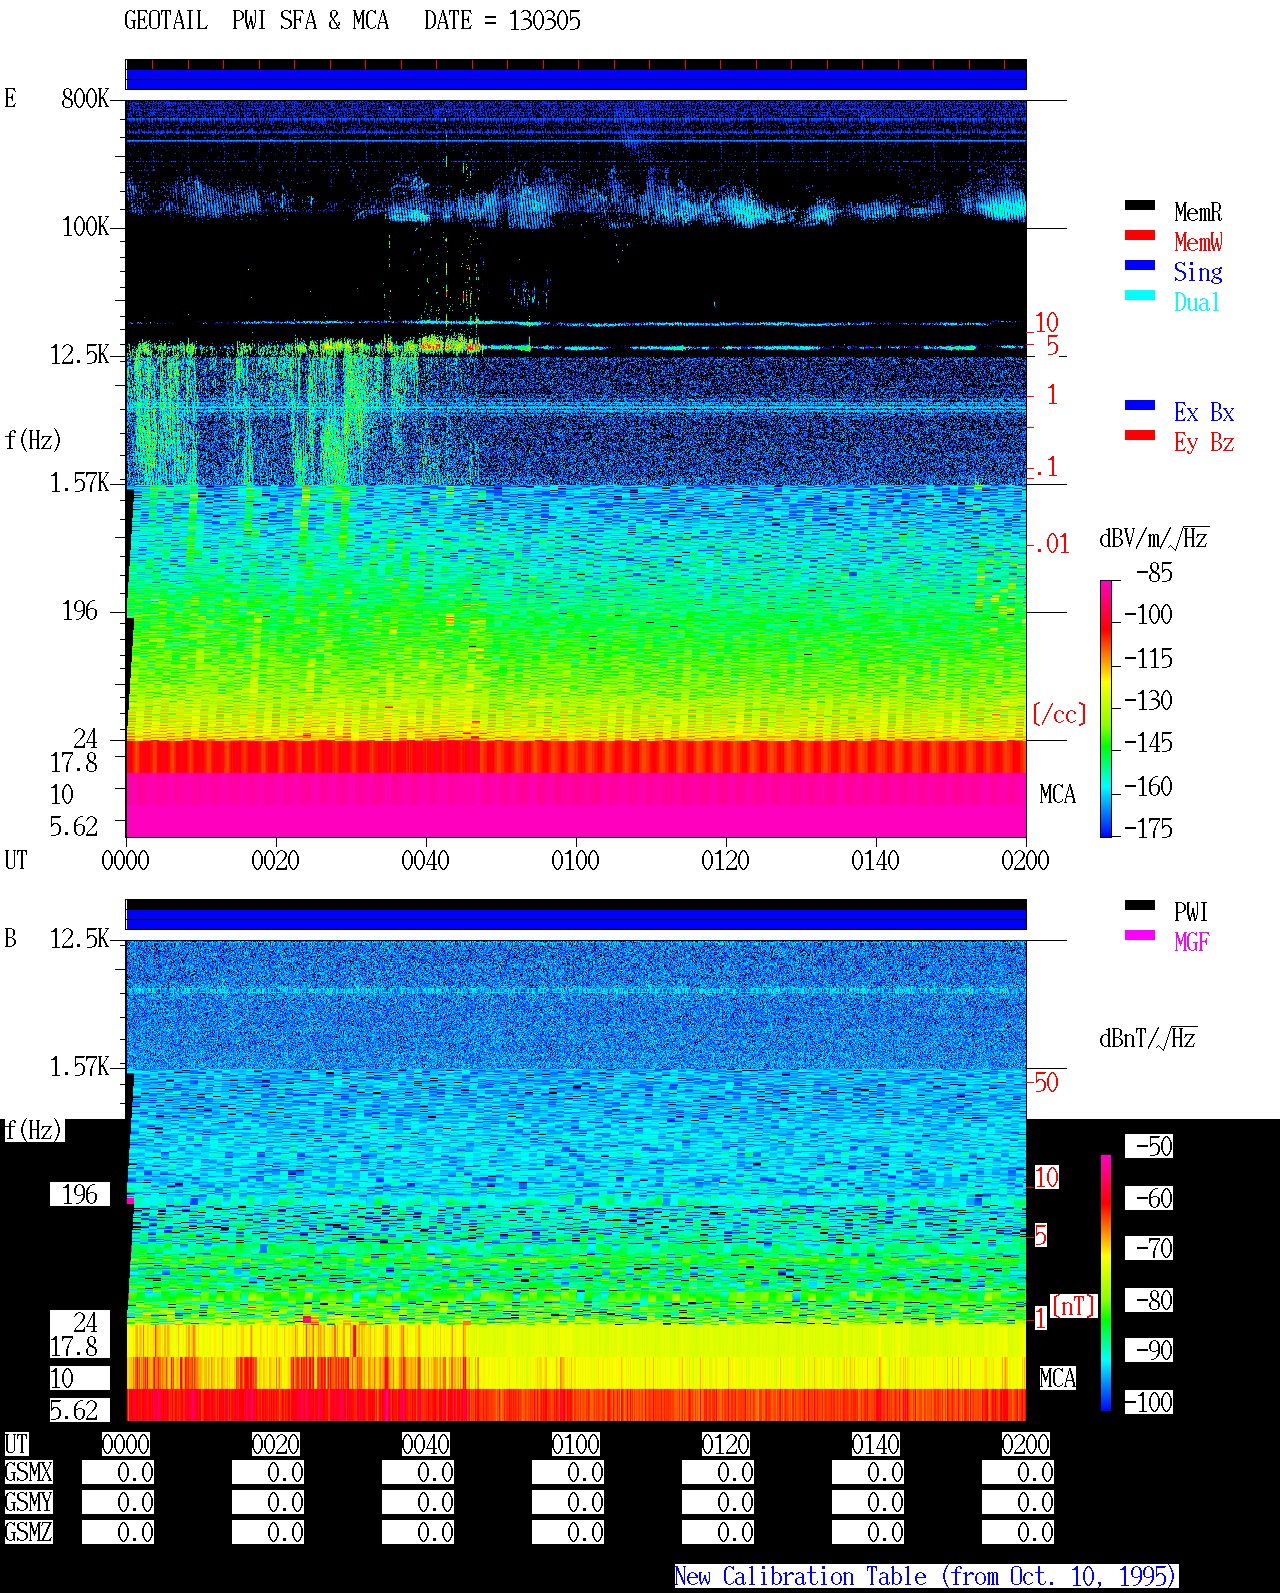Click the 'MCA' label beside the E panel
Screen dimensions: 1280x1593
pos(1057,794)
